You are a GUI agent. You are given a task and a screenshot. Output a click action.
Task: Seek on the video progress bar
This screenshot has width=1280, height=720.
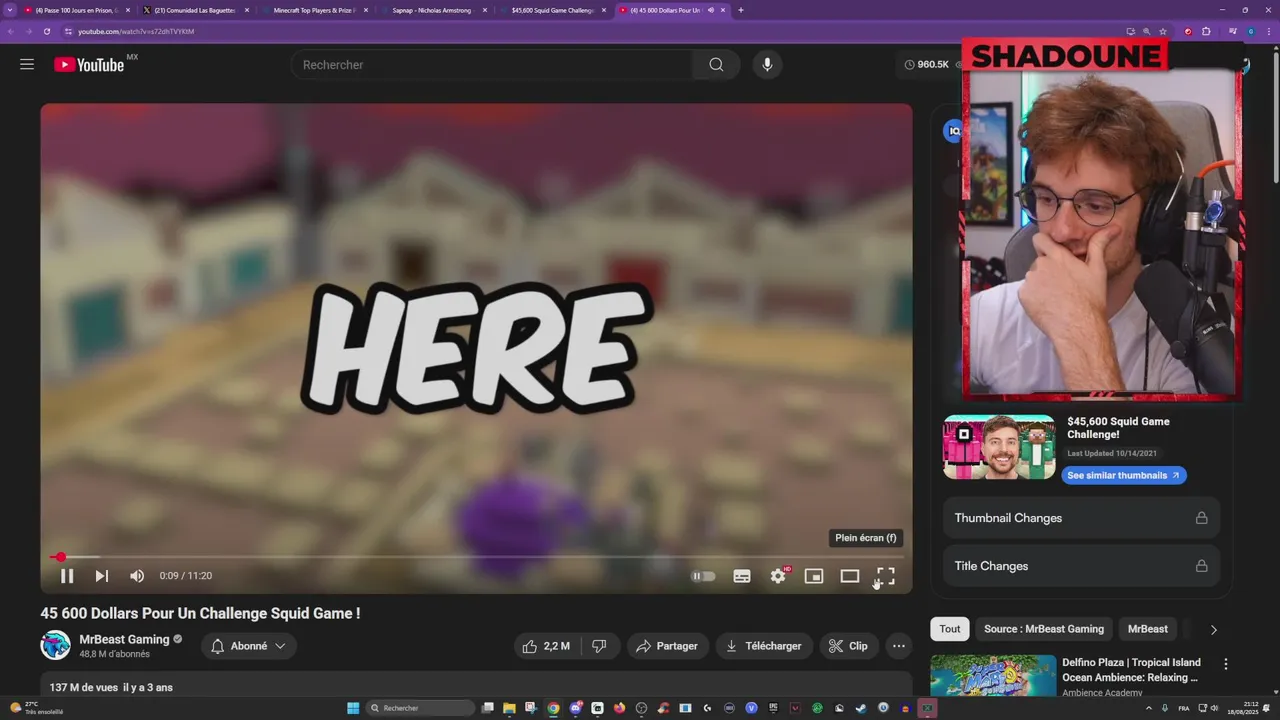tap(476, 557)
